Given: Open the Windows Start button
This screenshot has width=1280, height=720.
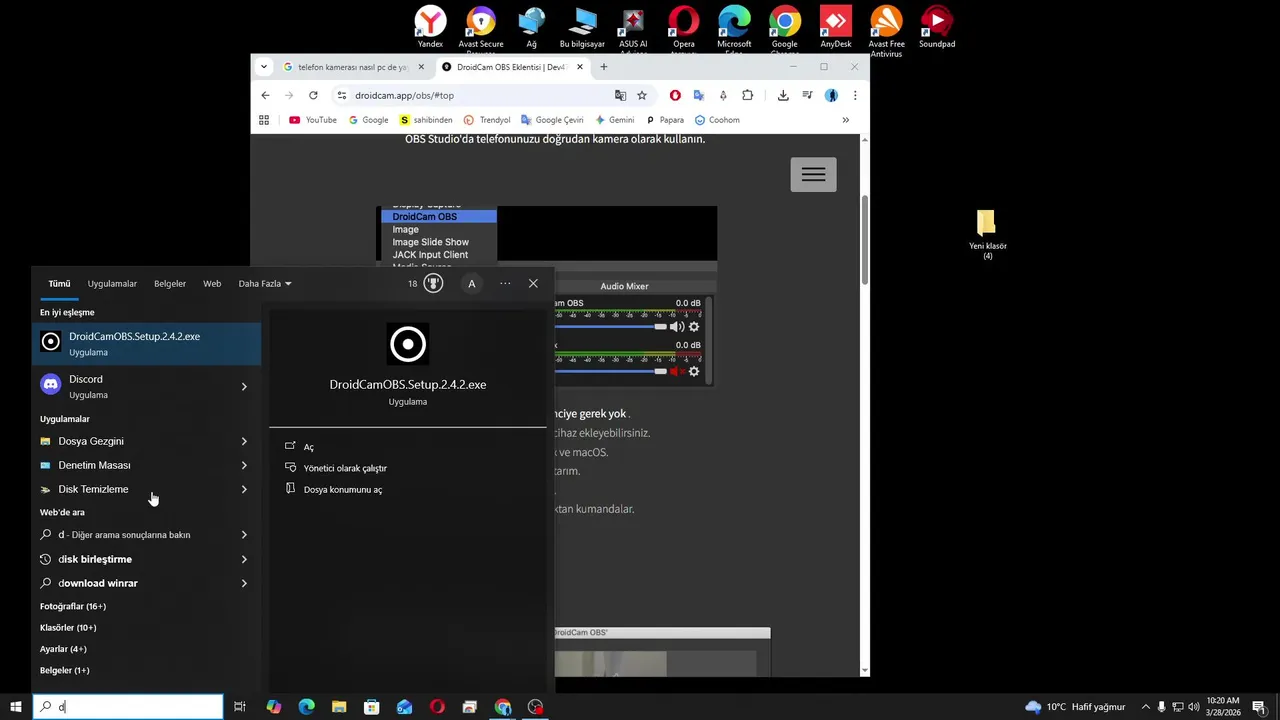Looking at the screenshot, I should point(16,707).
